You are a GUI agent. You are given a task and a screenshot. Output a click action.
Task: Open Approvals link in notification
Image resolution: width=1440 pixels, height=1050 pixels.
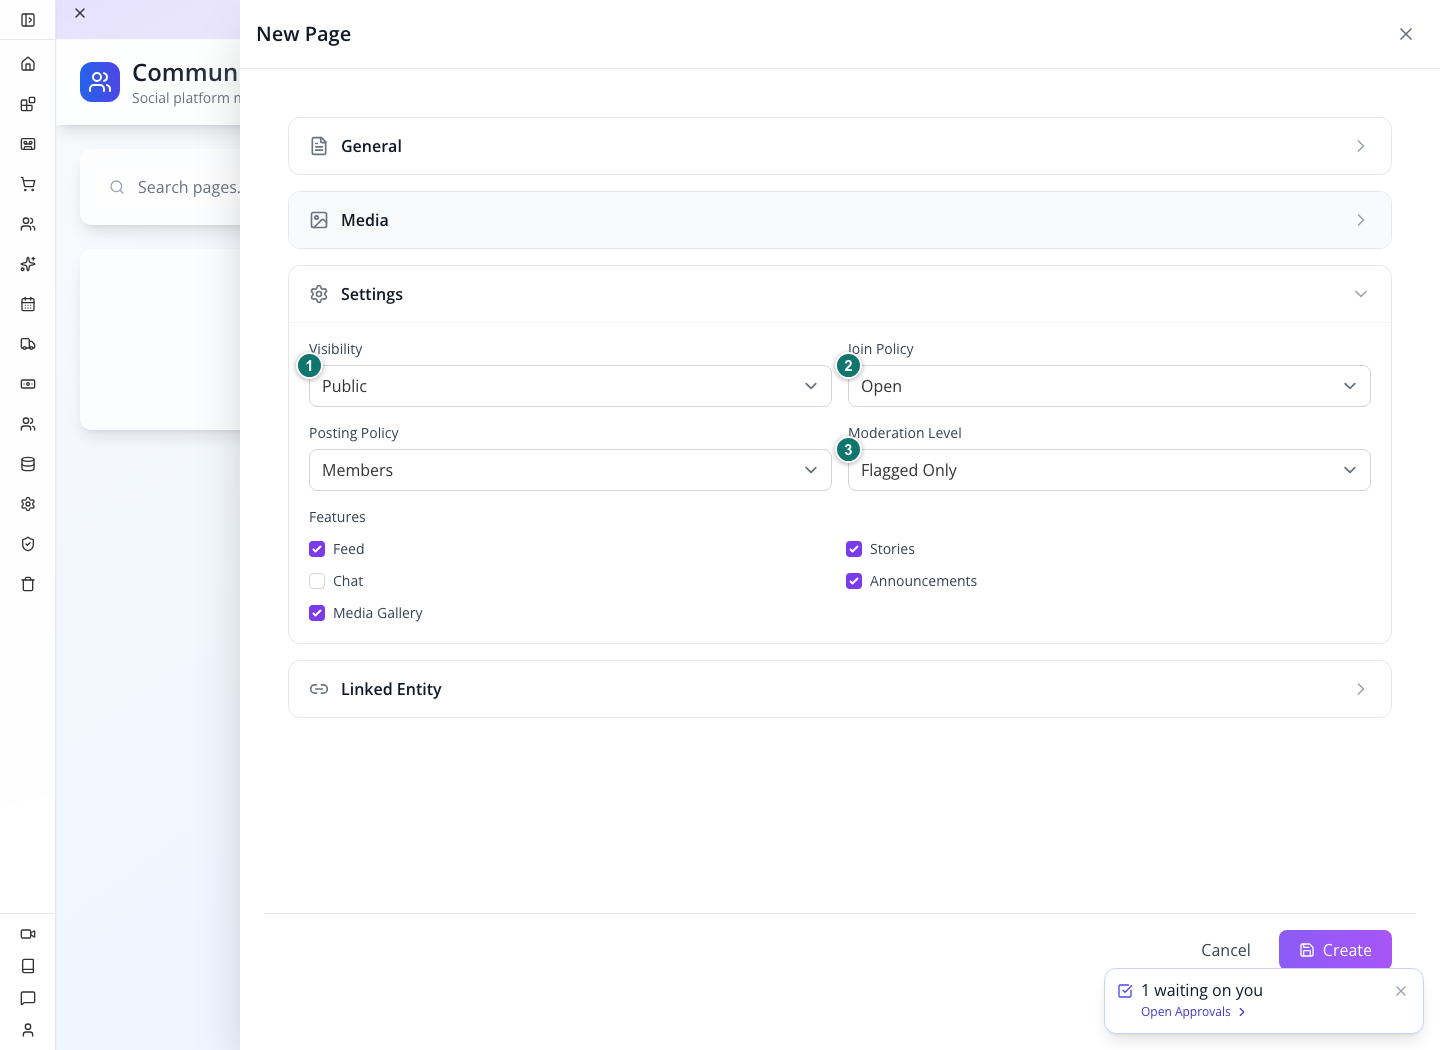pyautogui.click(x=1193, y=1012)
